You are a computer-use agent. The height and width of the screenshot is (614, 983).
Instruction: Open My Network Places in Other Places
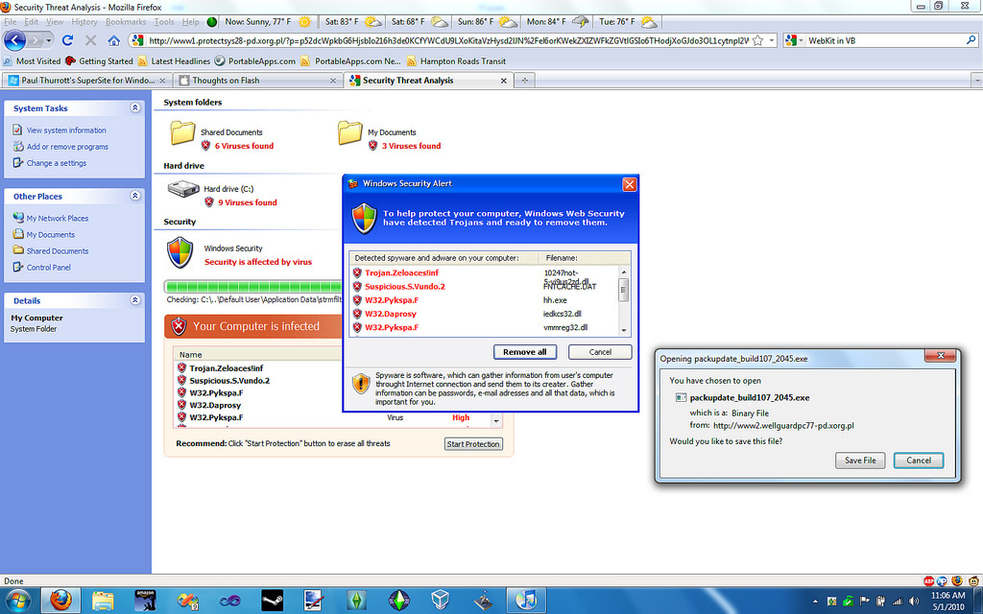(57, 218)
